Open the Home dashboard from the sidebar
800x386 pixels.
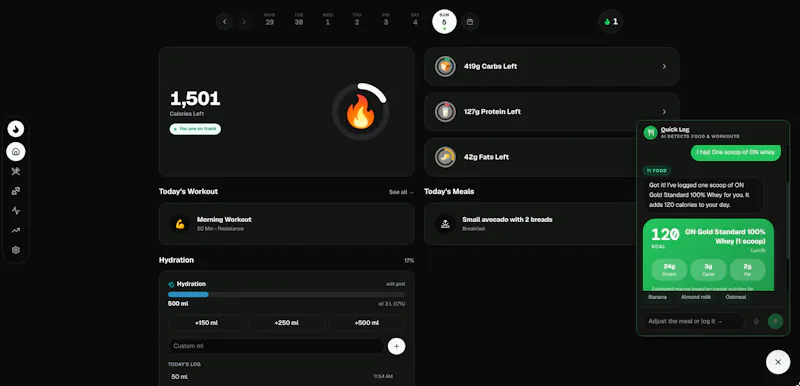click(x=16, y=151)
